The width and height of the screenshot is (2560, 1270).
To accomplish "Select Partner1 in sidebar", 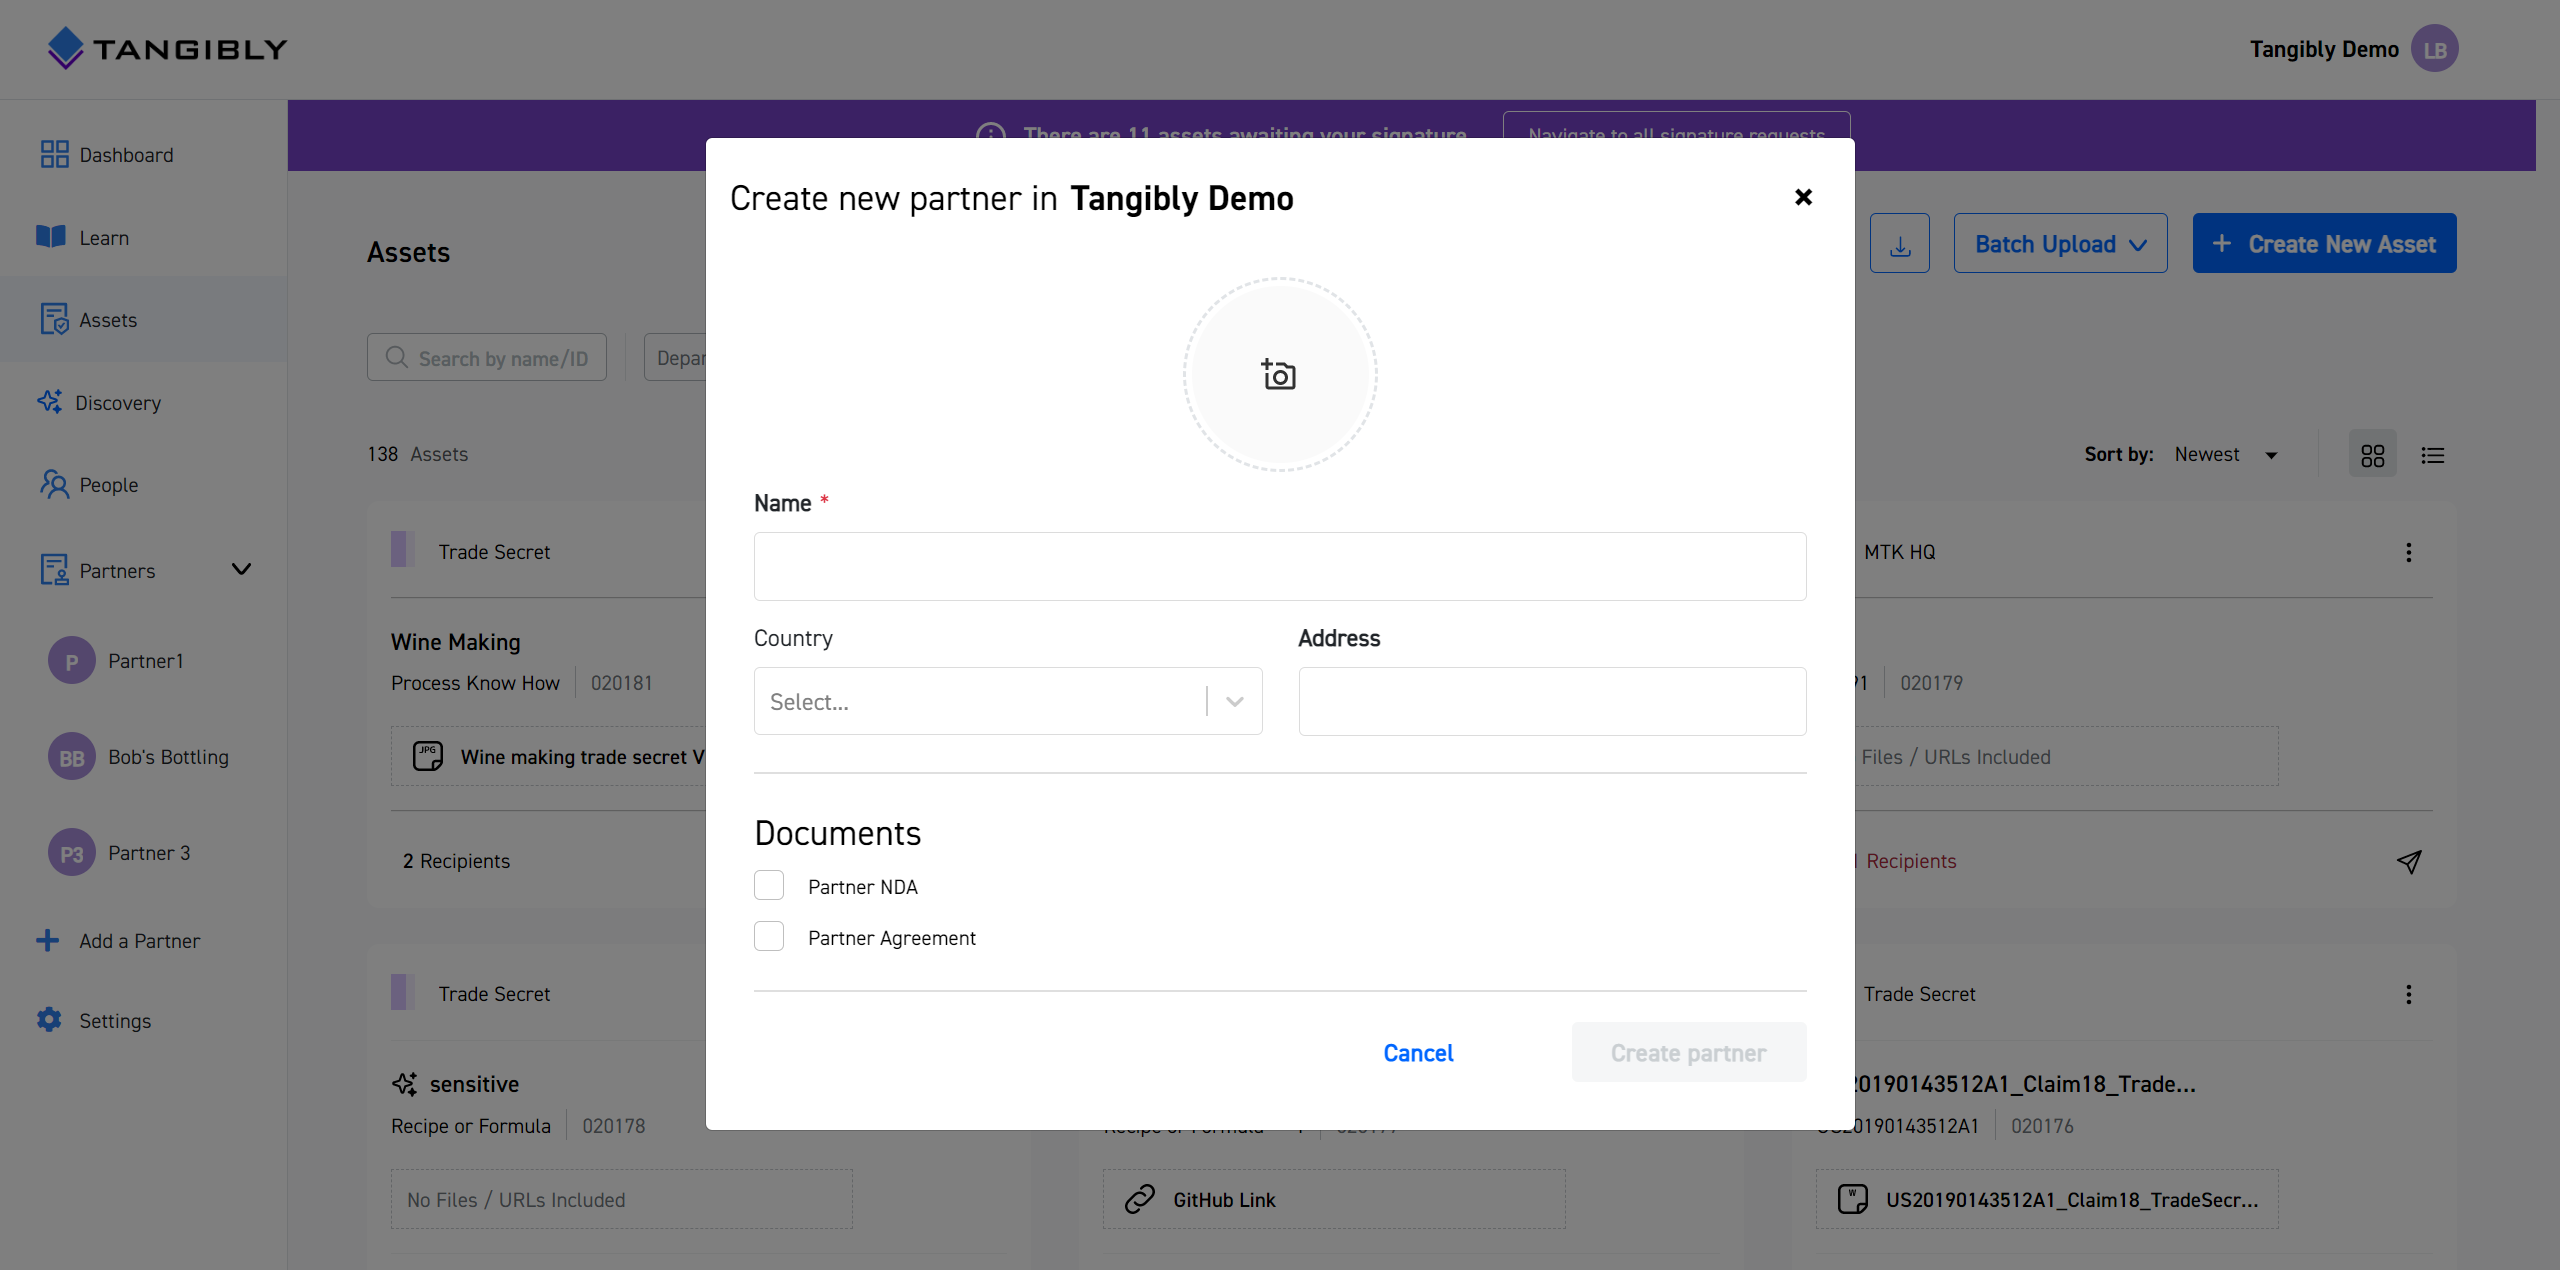I will [x=146, y=661].
